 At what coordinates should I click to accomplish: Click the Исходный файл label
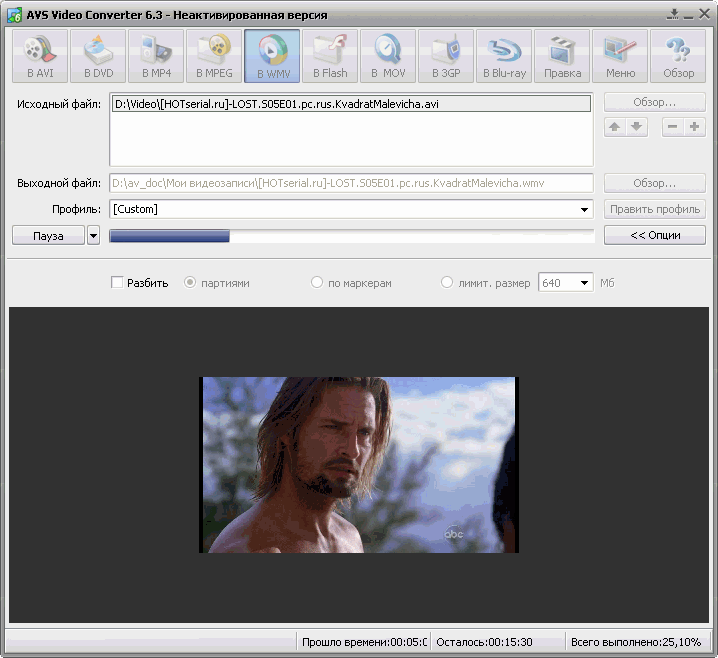(x=59, y=104)
